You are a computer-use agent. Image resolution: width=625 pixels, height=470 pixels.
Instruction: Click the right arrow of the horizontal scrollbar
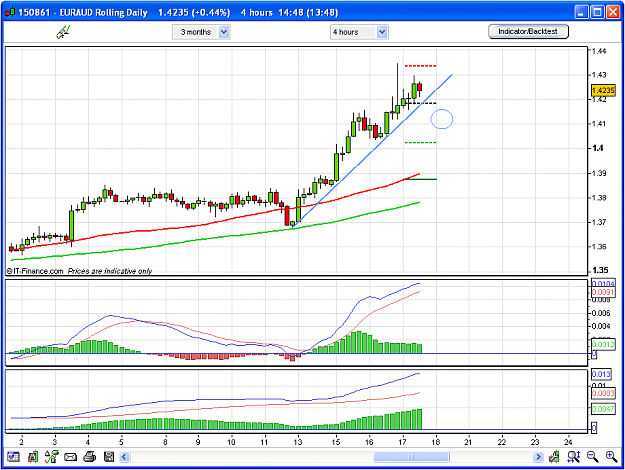click(539, 457)
